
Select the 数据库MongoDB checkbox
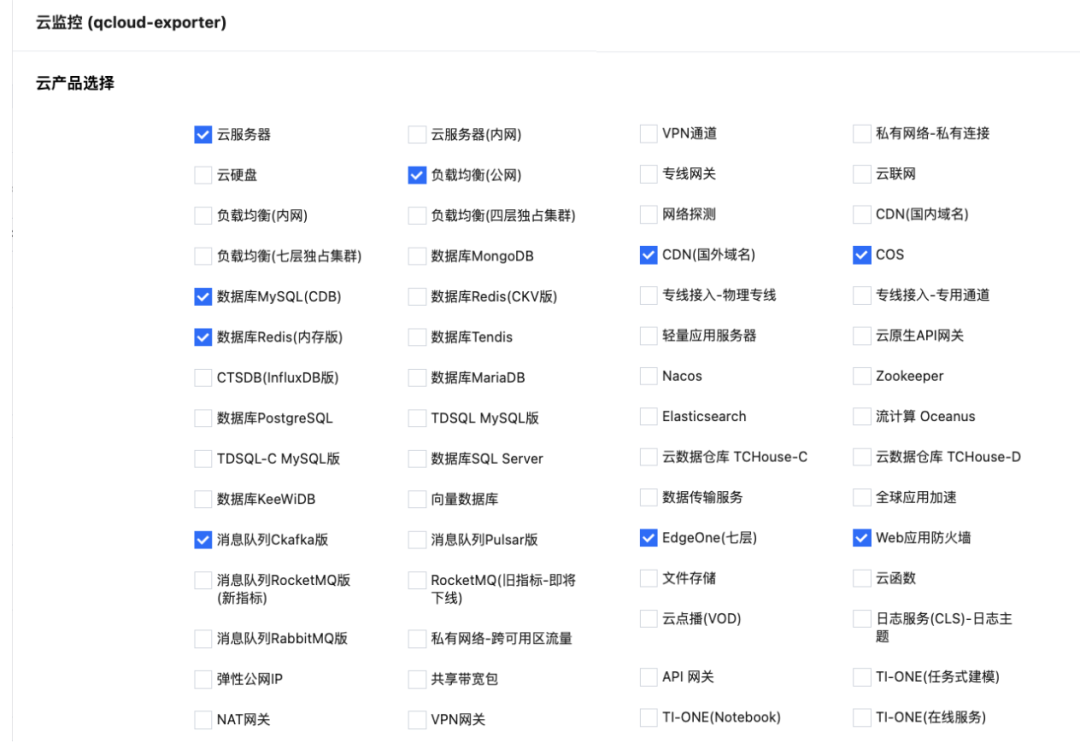coord(417,256)
